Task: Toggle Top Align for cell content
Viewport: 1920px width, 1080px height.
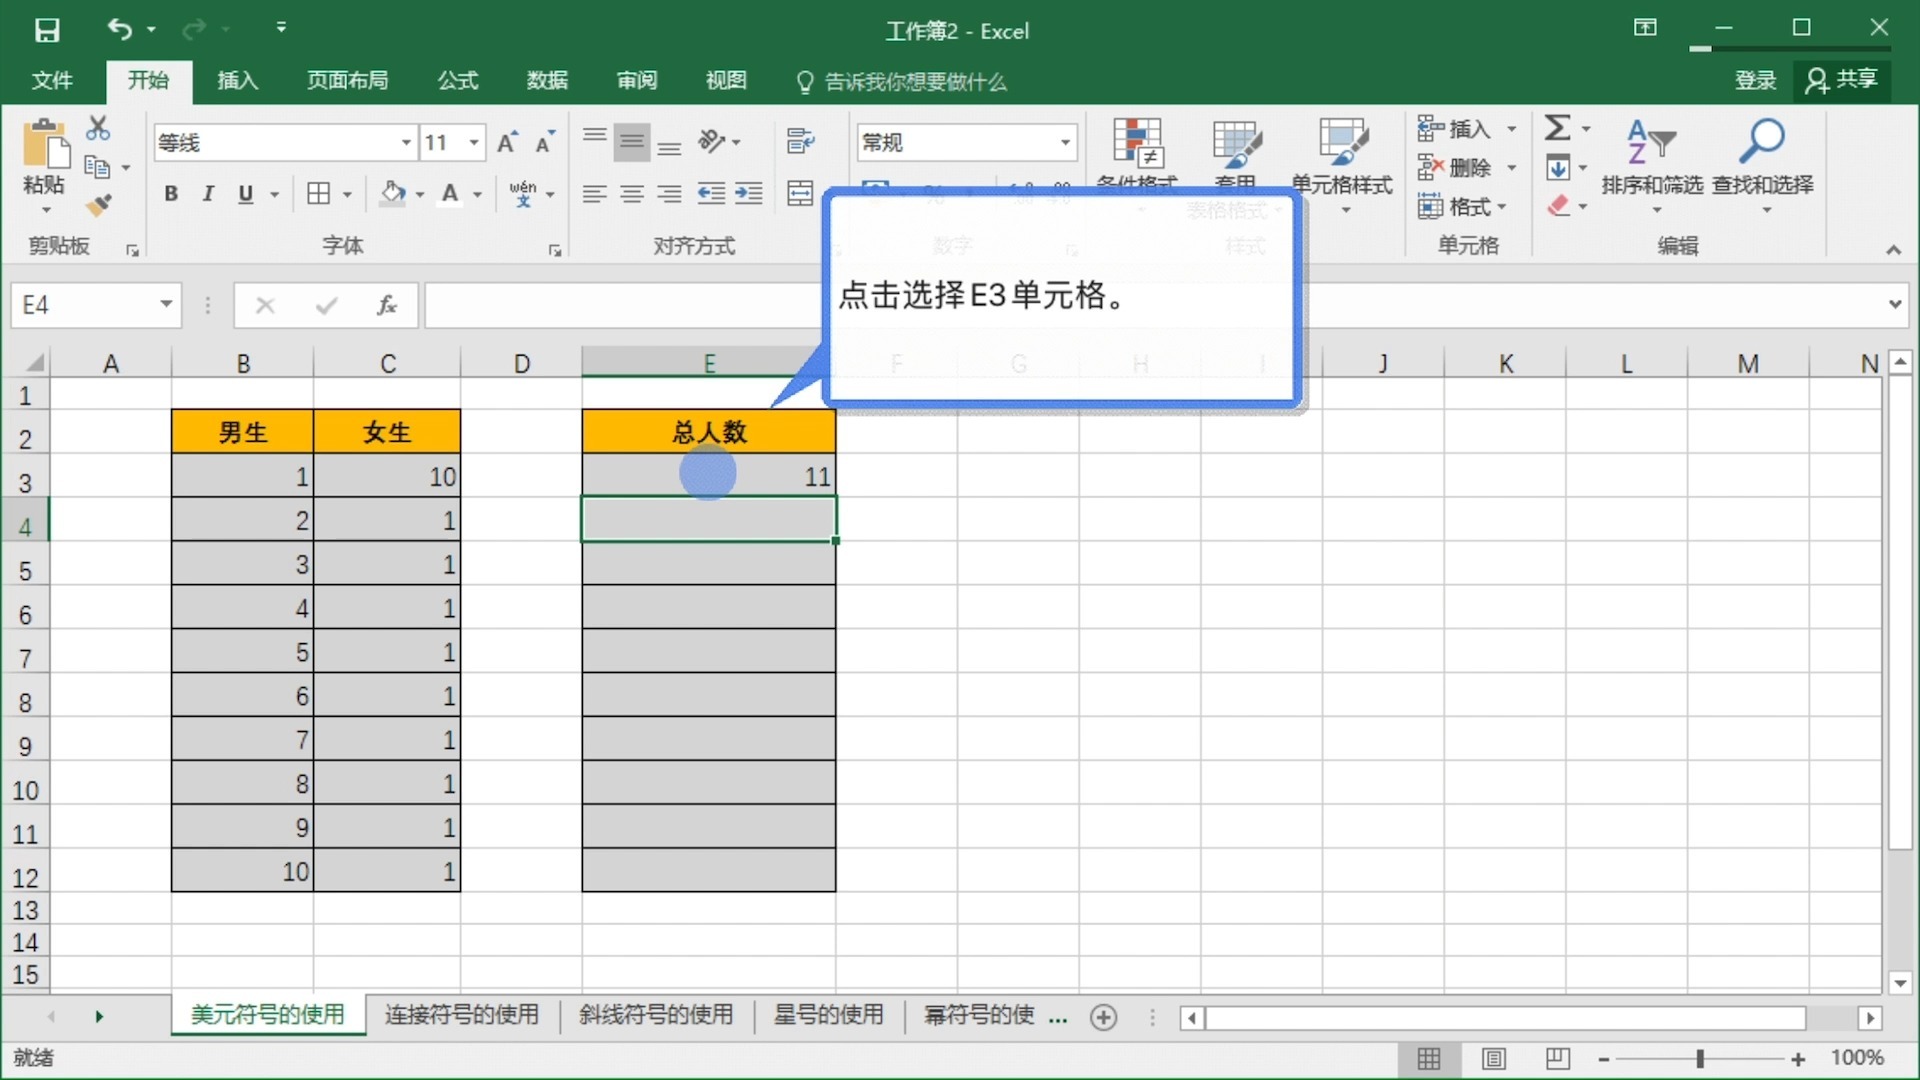Action: (x=595, y=135)
